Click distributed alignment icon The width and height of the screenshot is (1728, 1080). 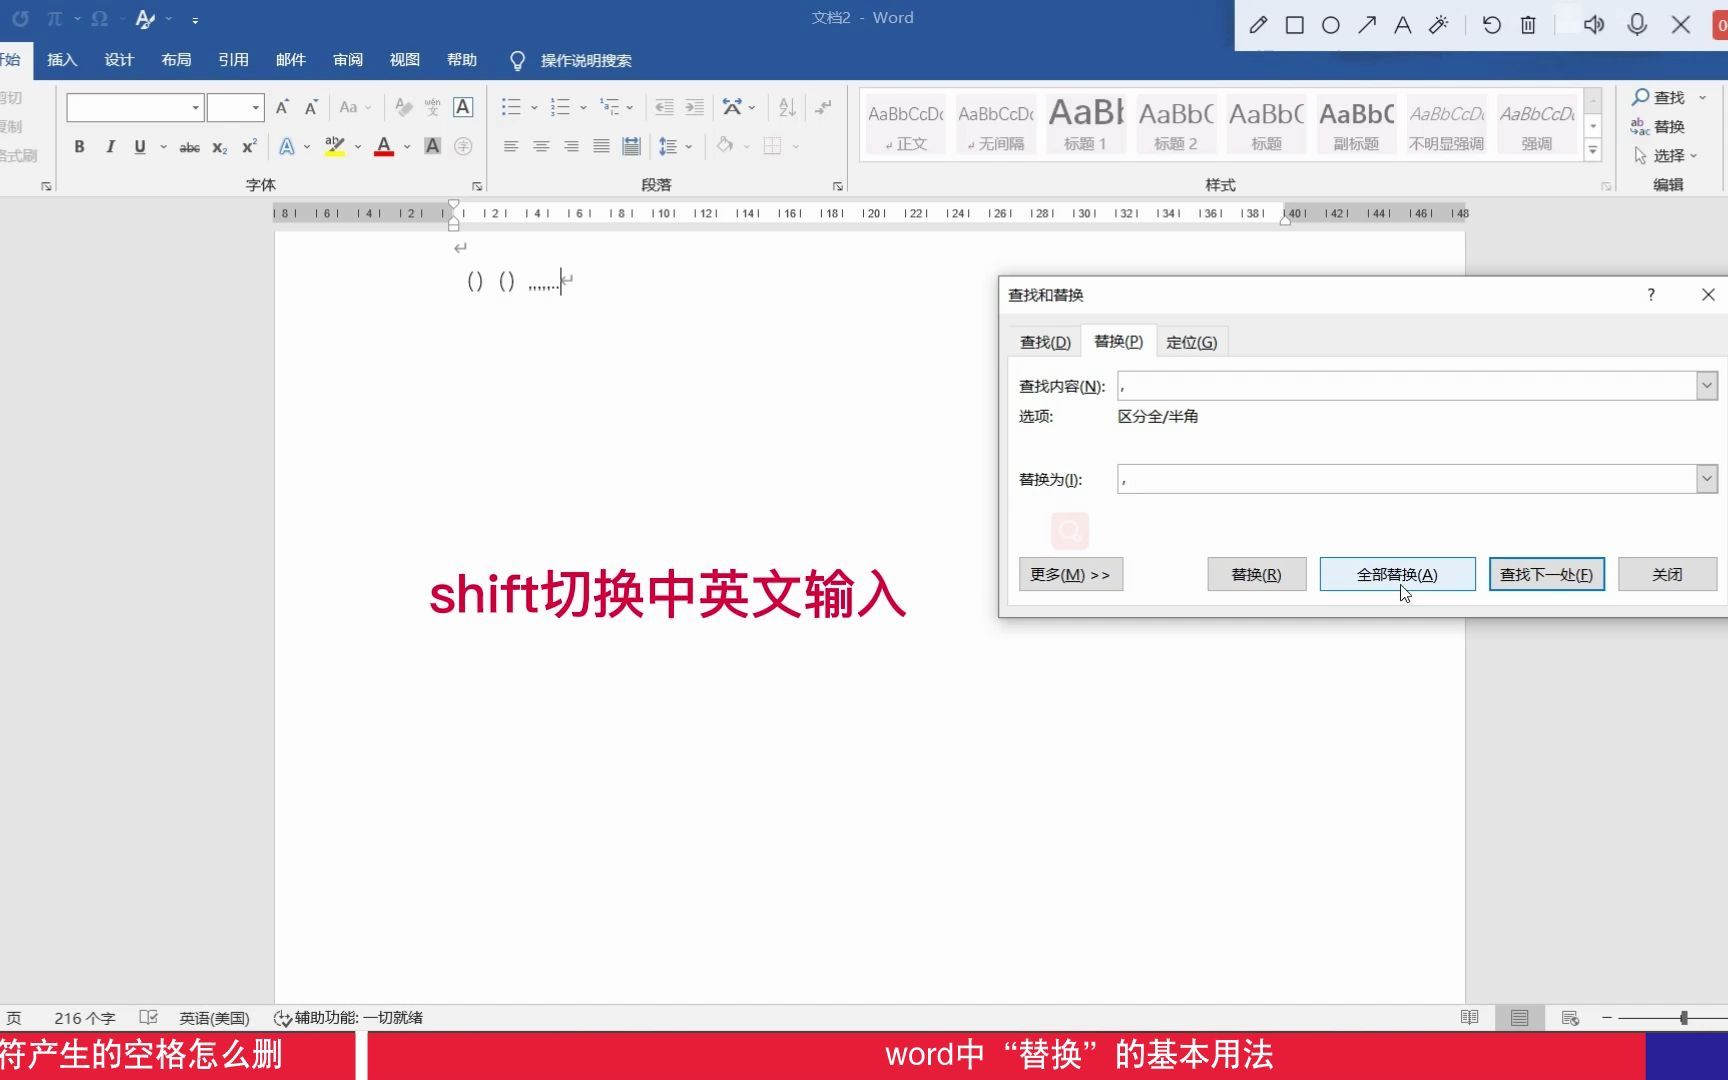coord(631,147)
